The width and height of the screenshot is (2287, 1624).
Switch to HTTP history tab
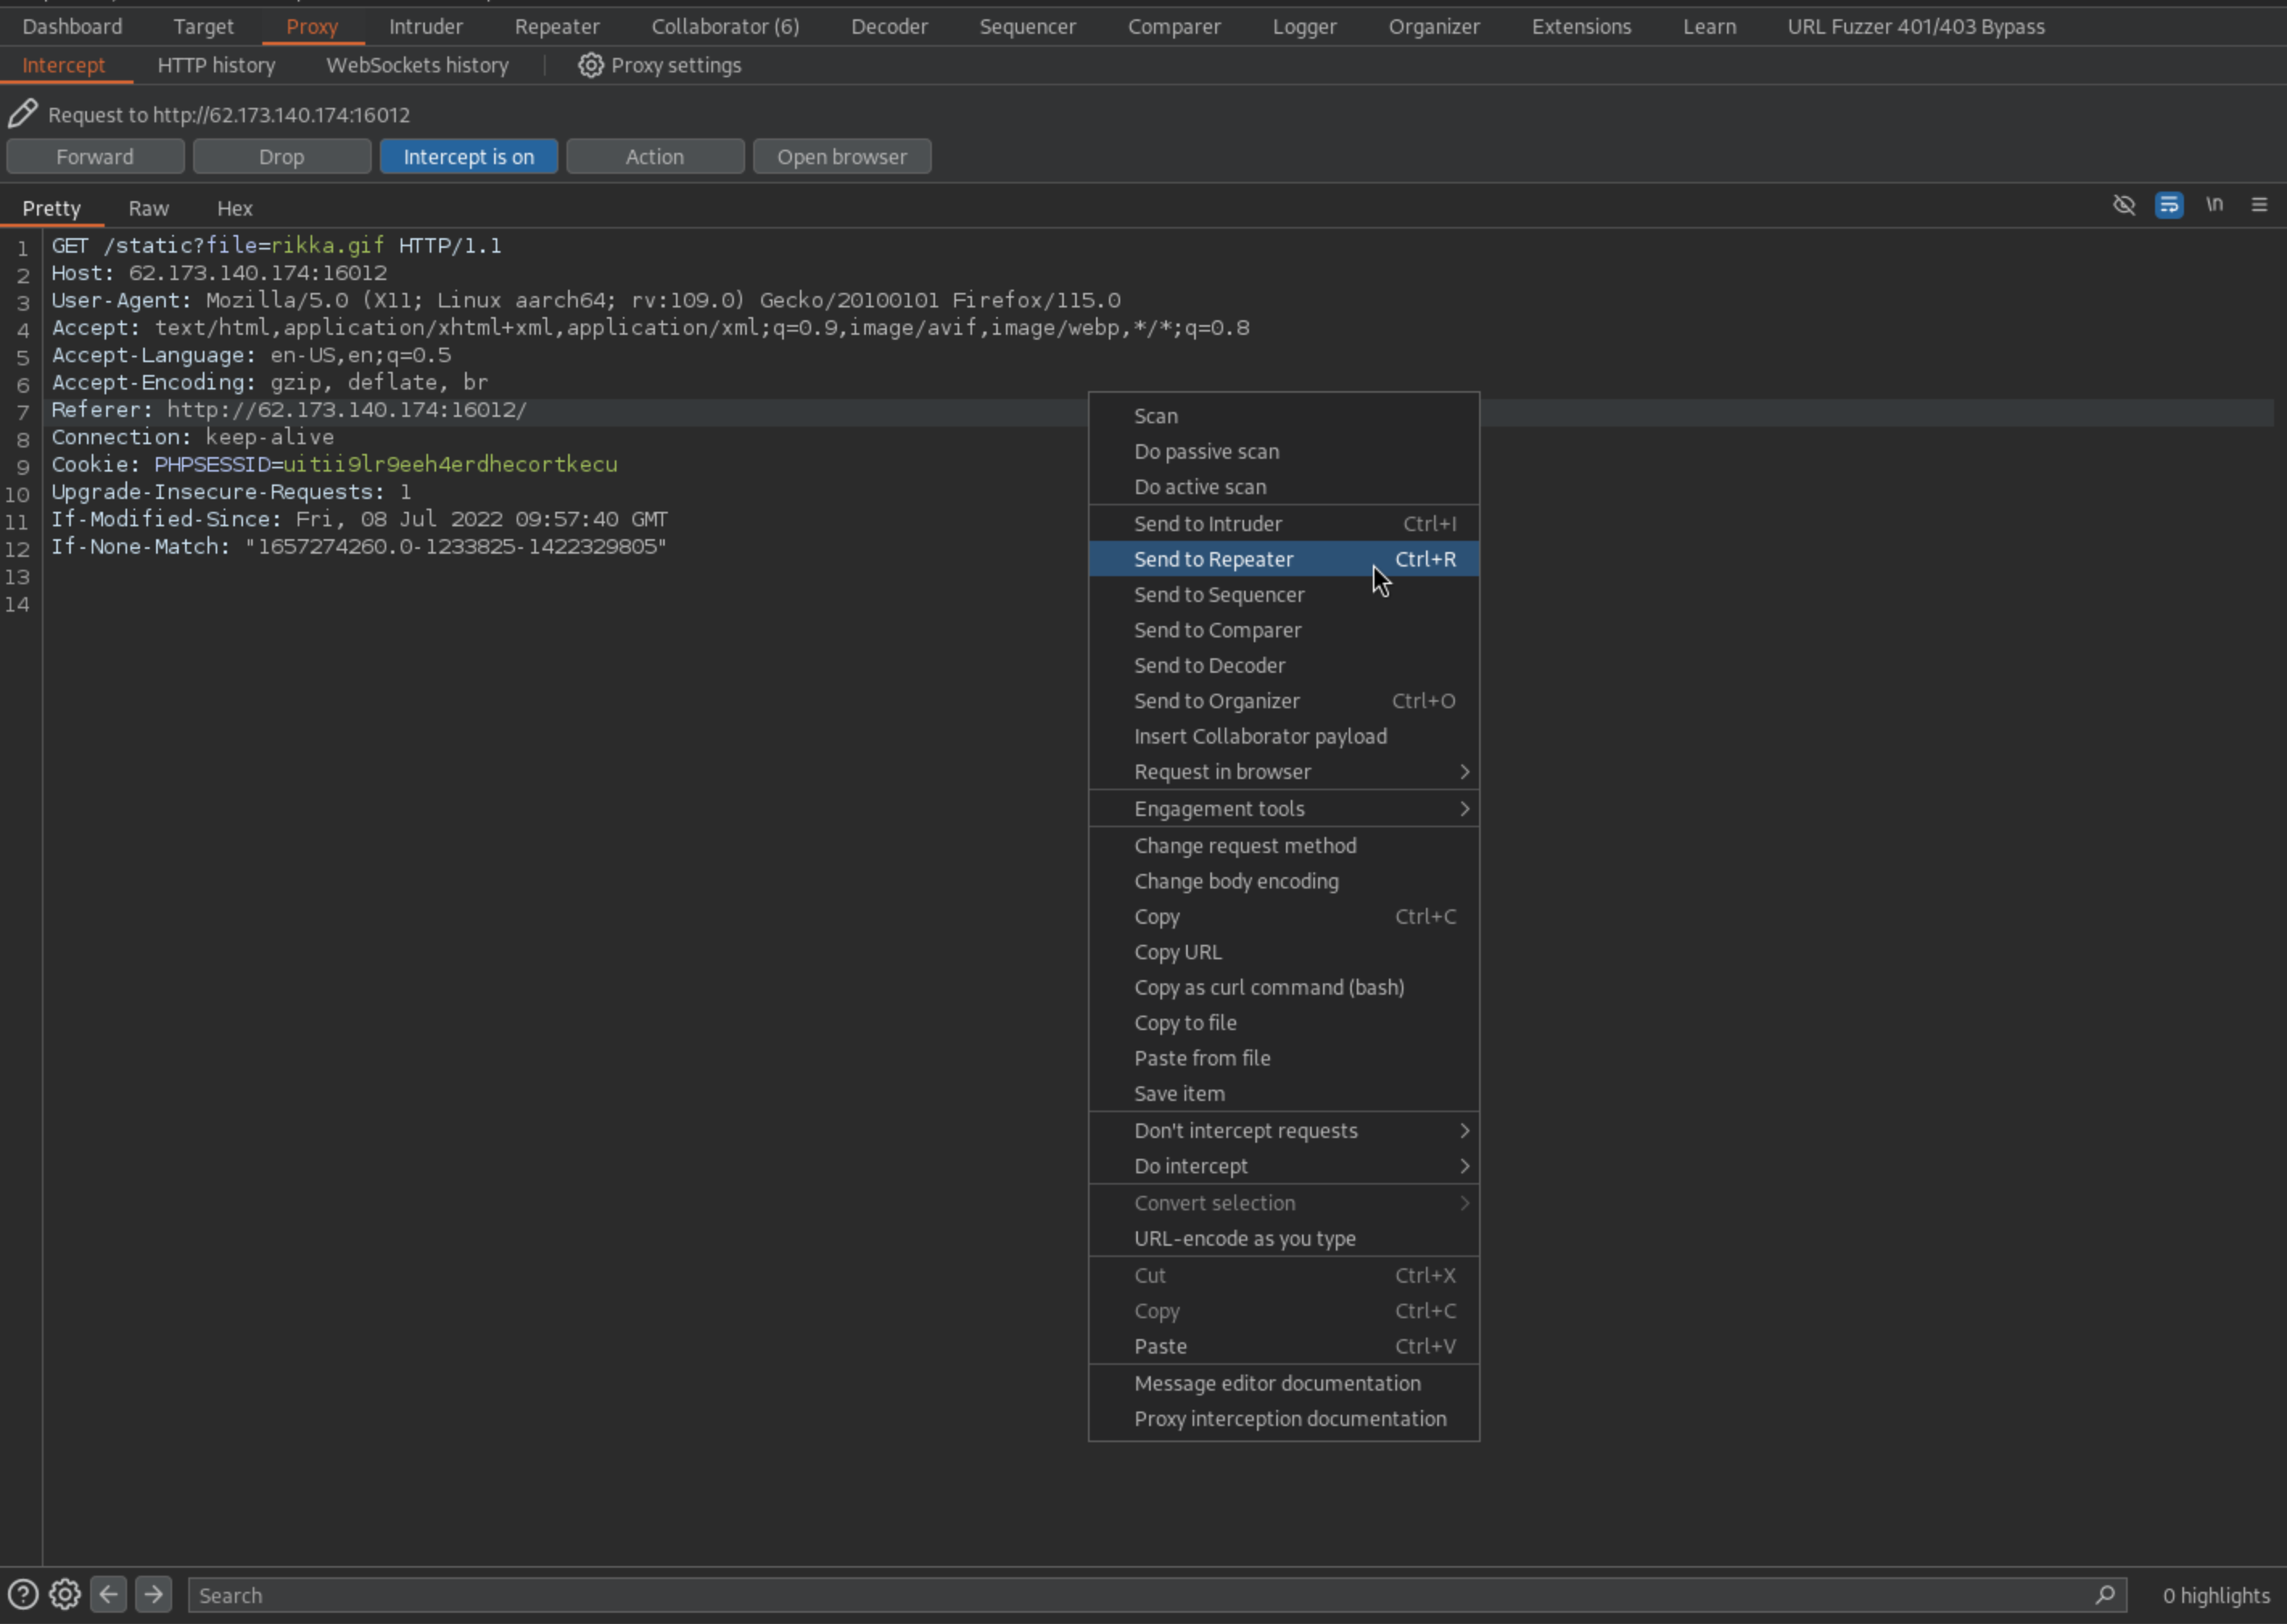pos(216,65)
